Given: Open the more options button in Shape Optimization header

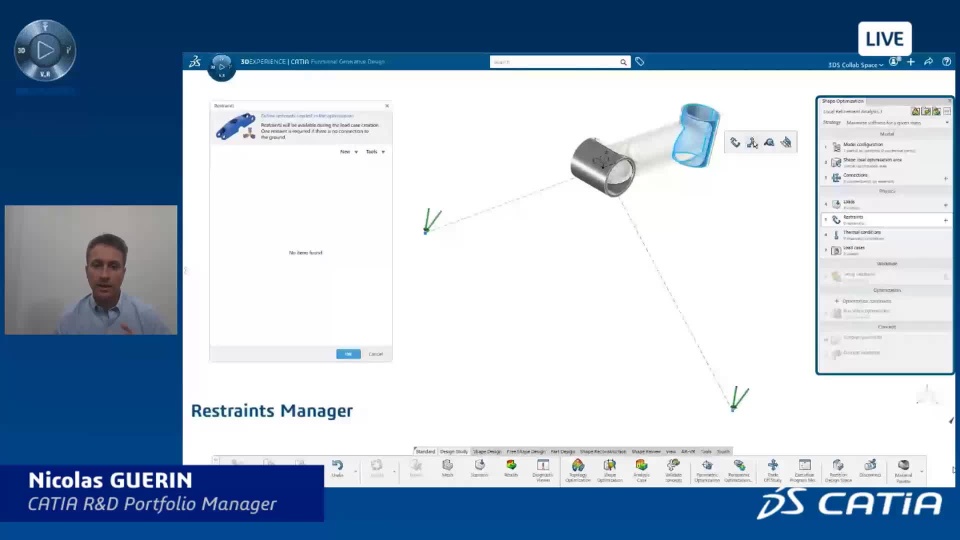Looking at the screenshot, I should (x=947, y=111).
